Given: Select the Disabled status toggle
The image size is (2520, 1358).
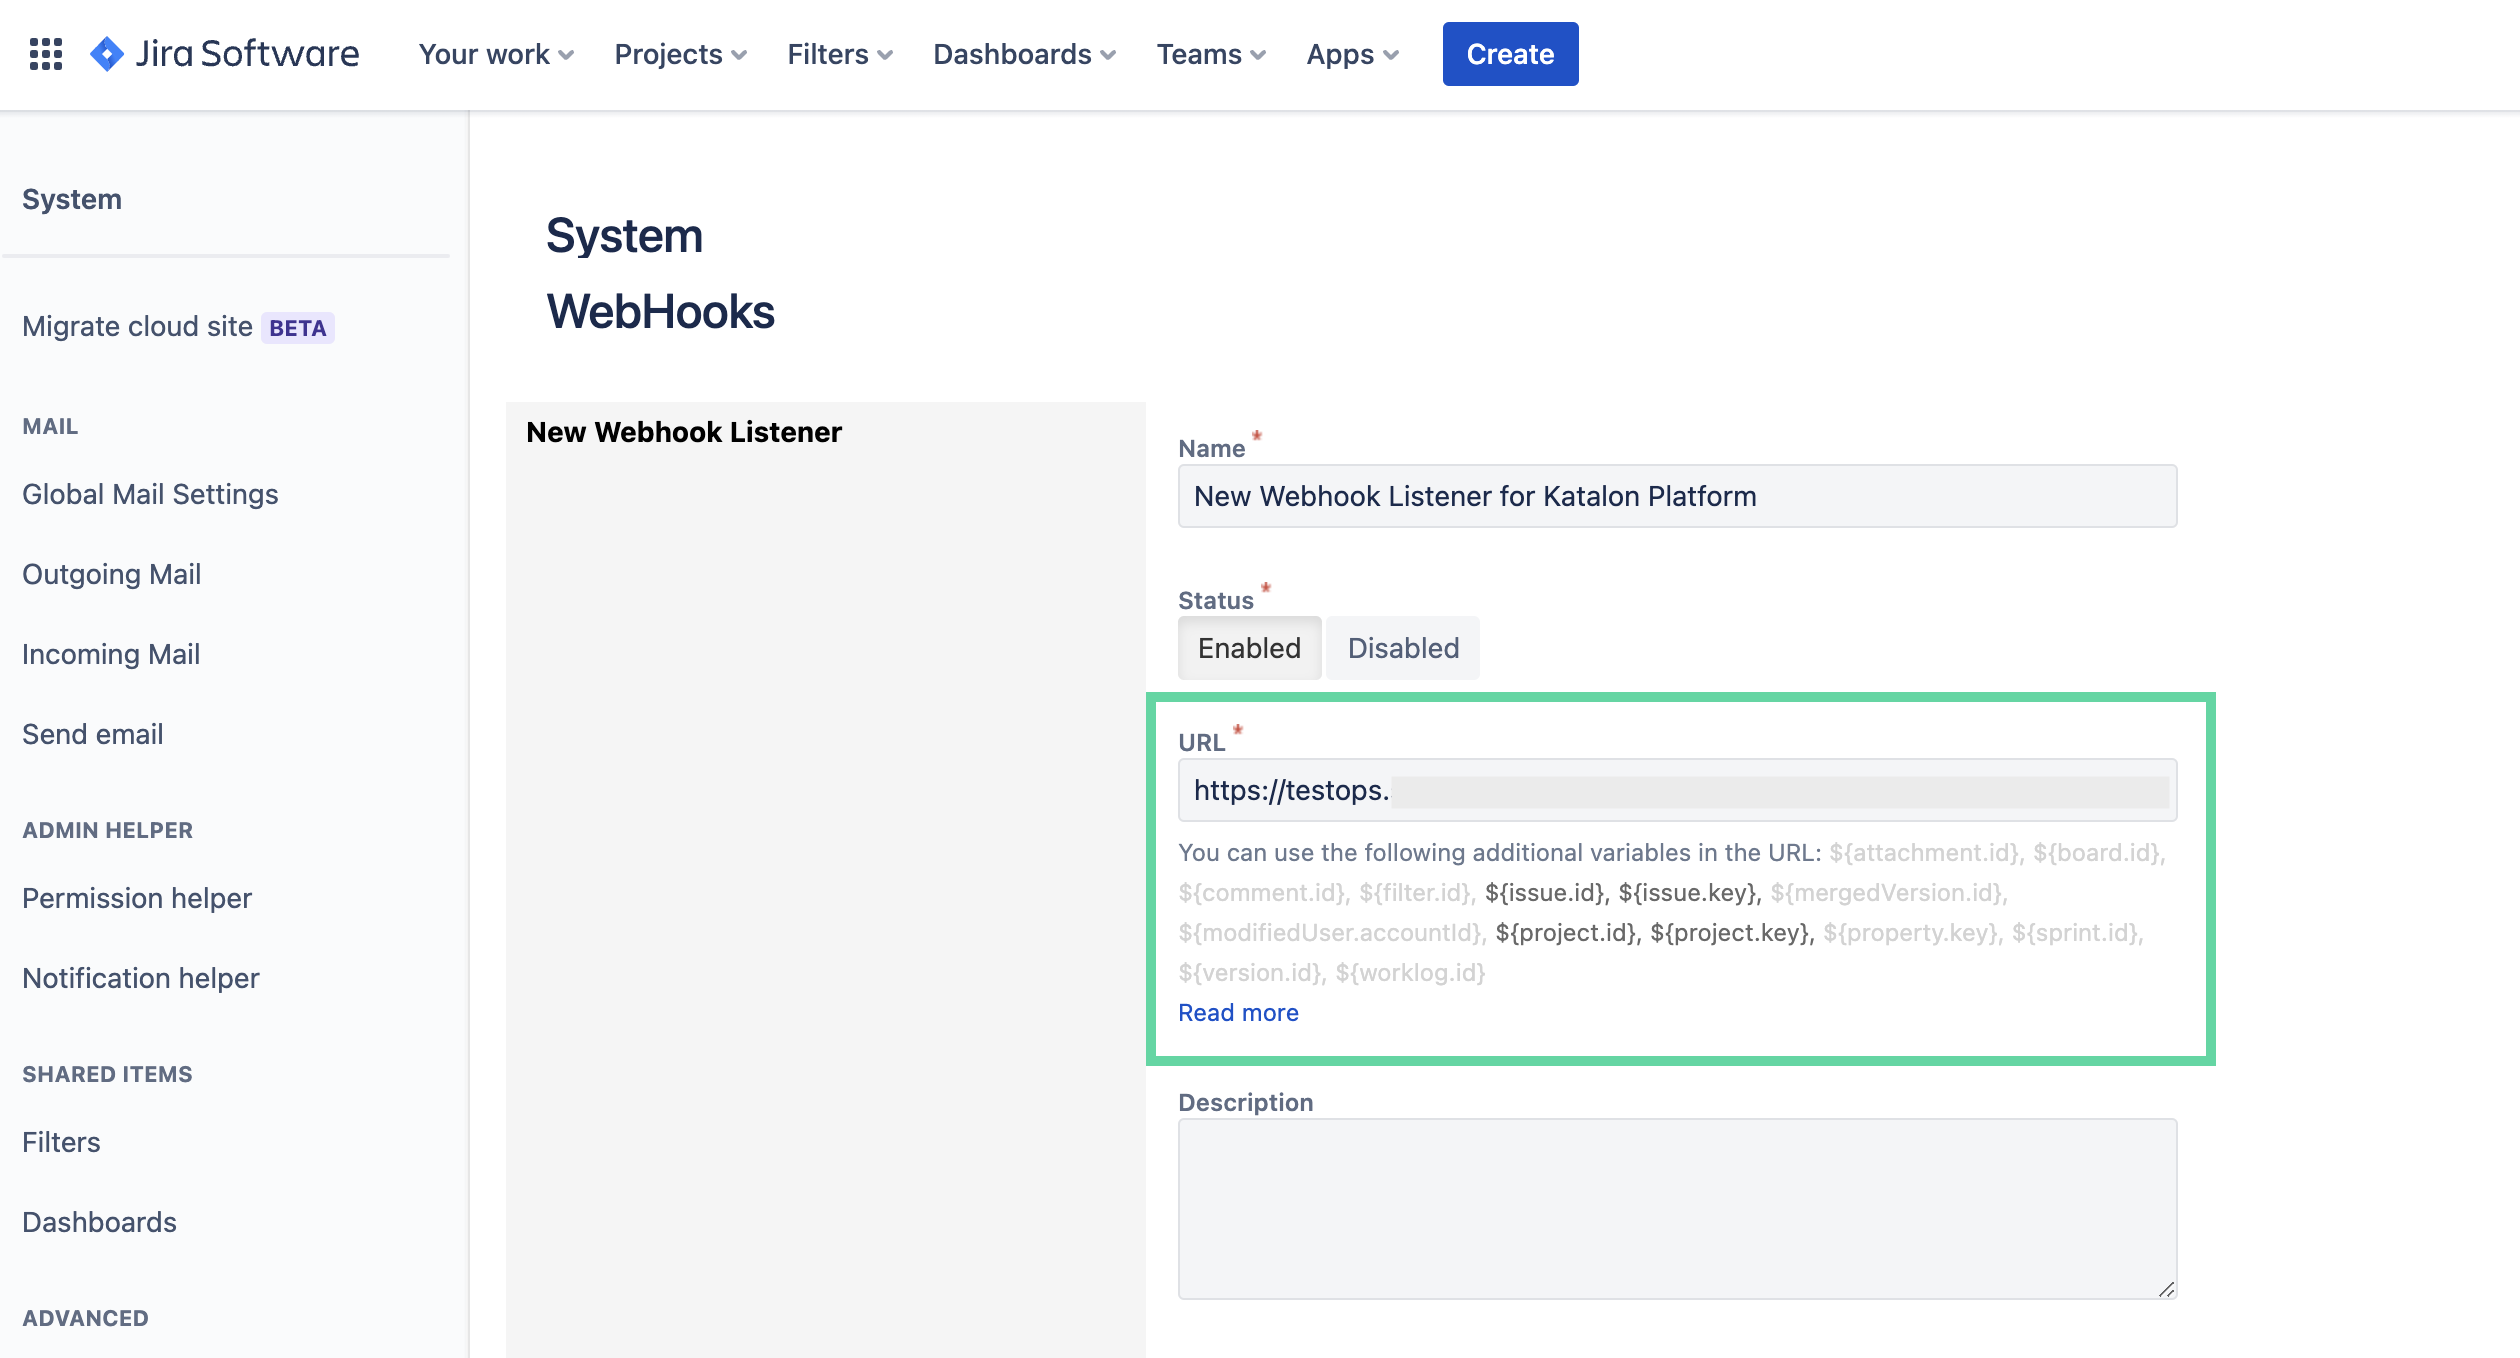Looking at the screenshot, I should coord(1401,647).
